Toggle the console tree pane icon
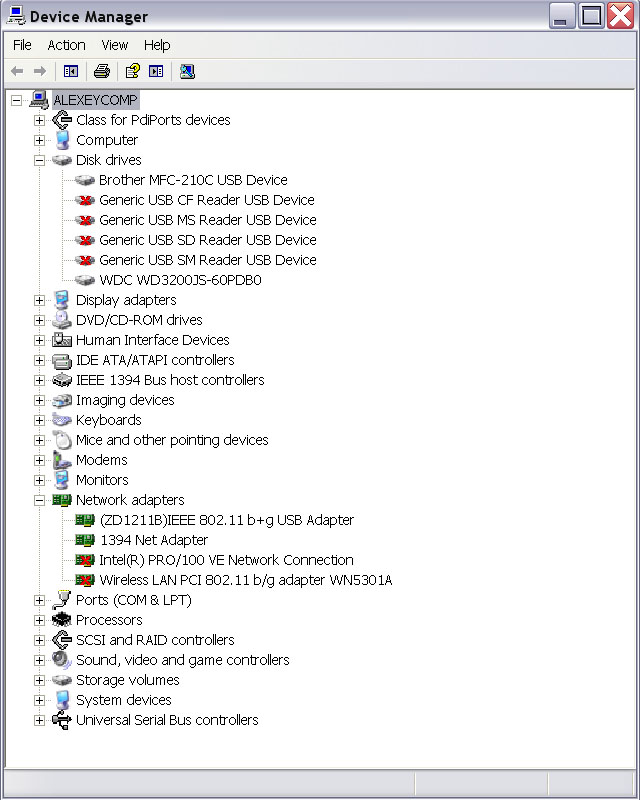This screenshot has height=800, width=640. pyautogui.click(x=71, y=71)
